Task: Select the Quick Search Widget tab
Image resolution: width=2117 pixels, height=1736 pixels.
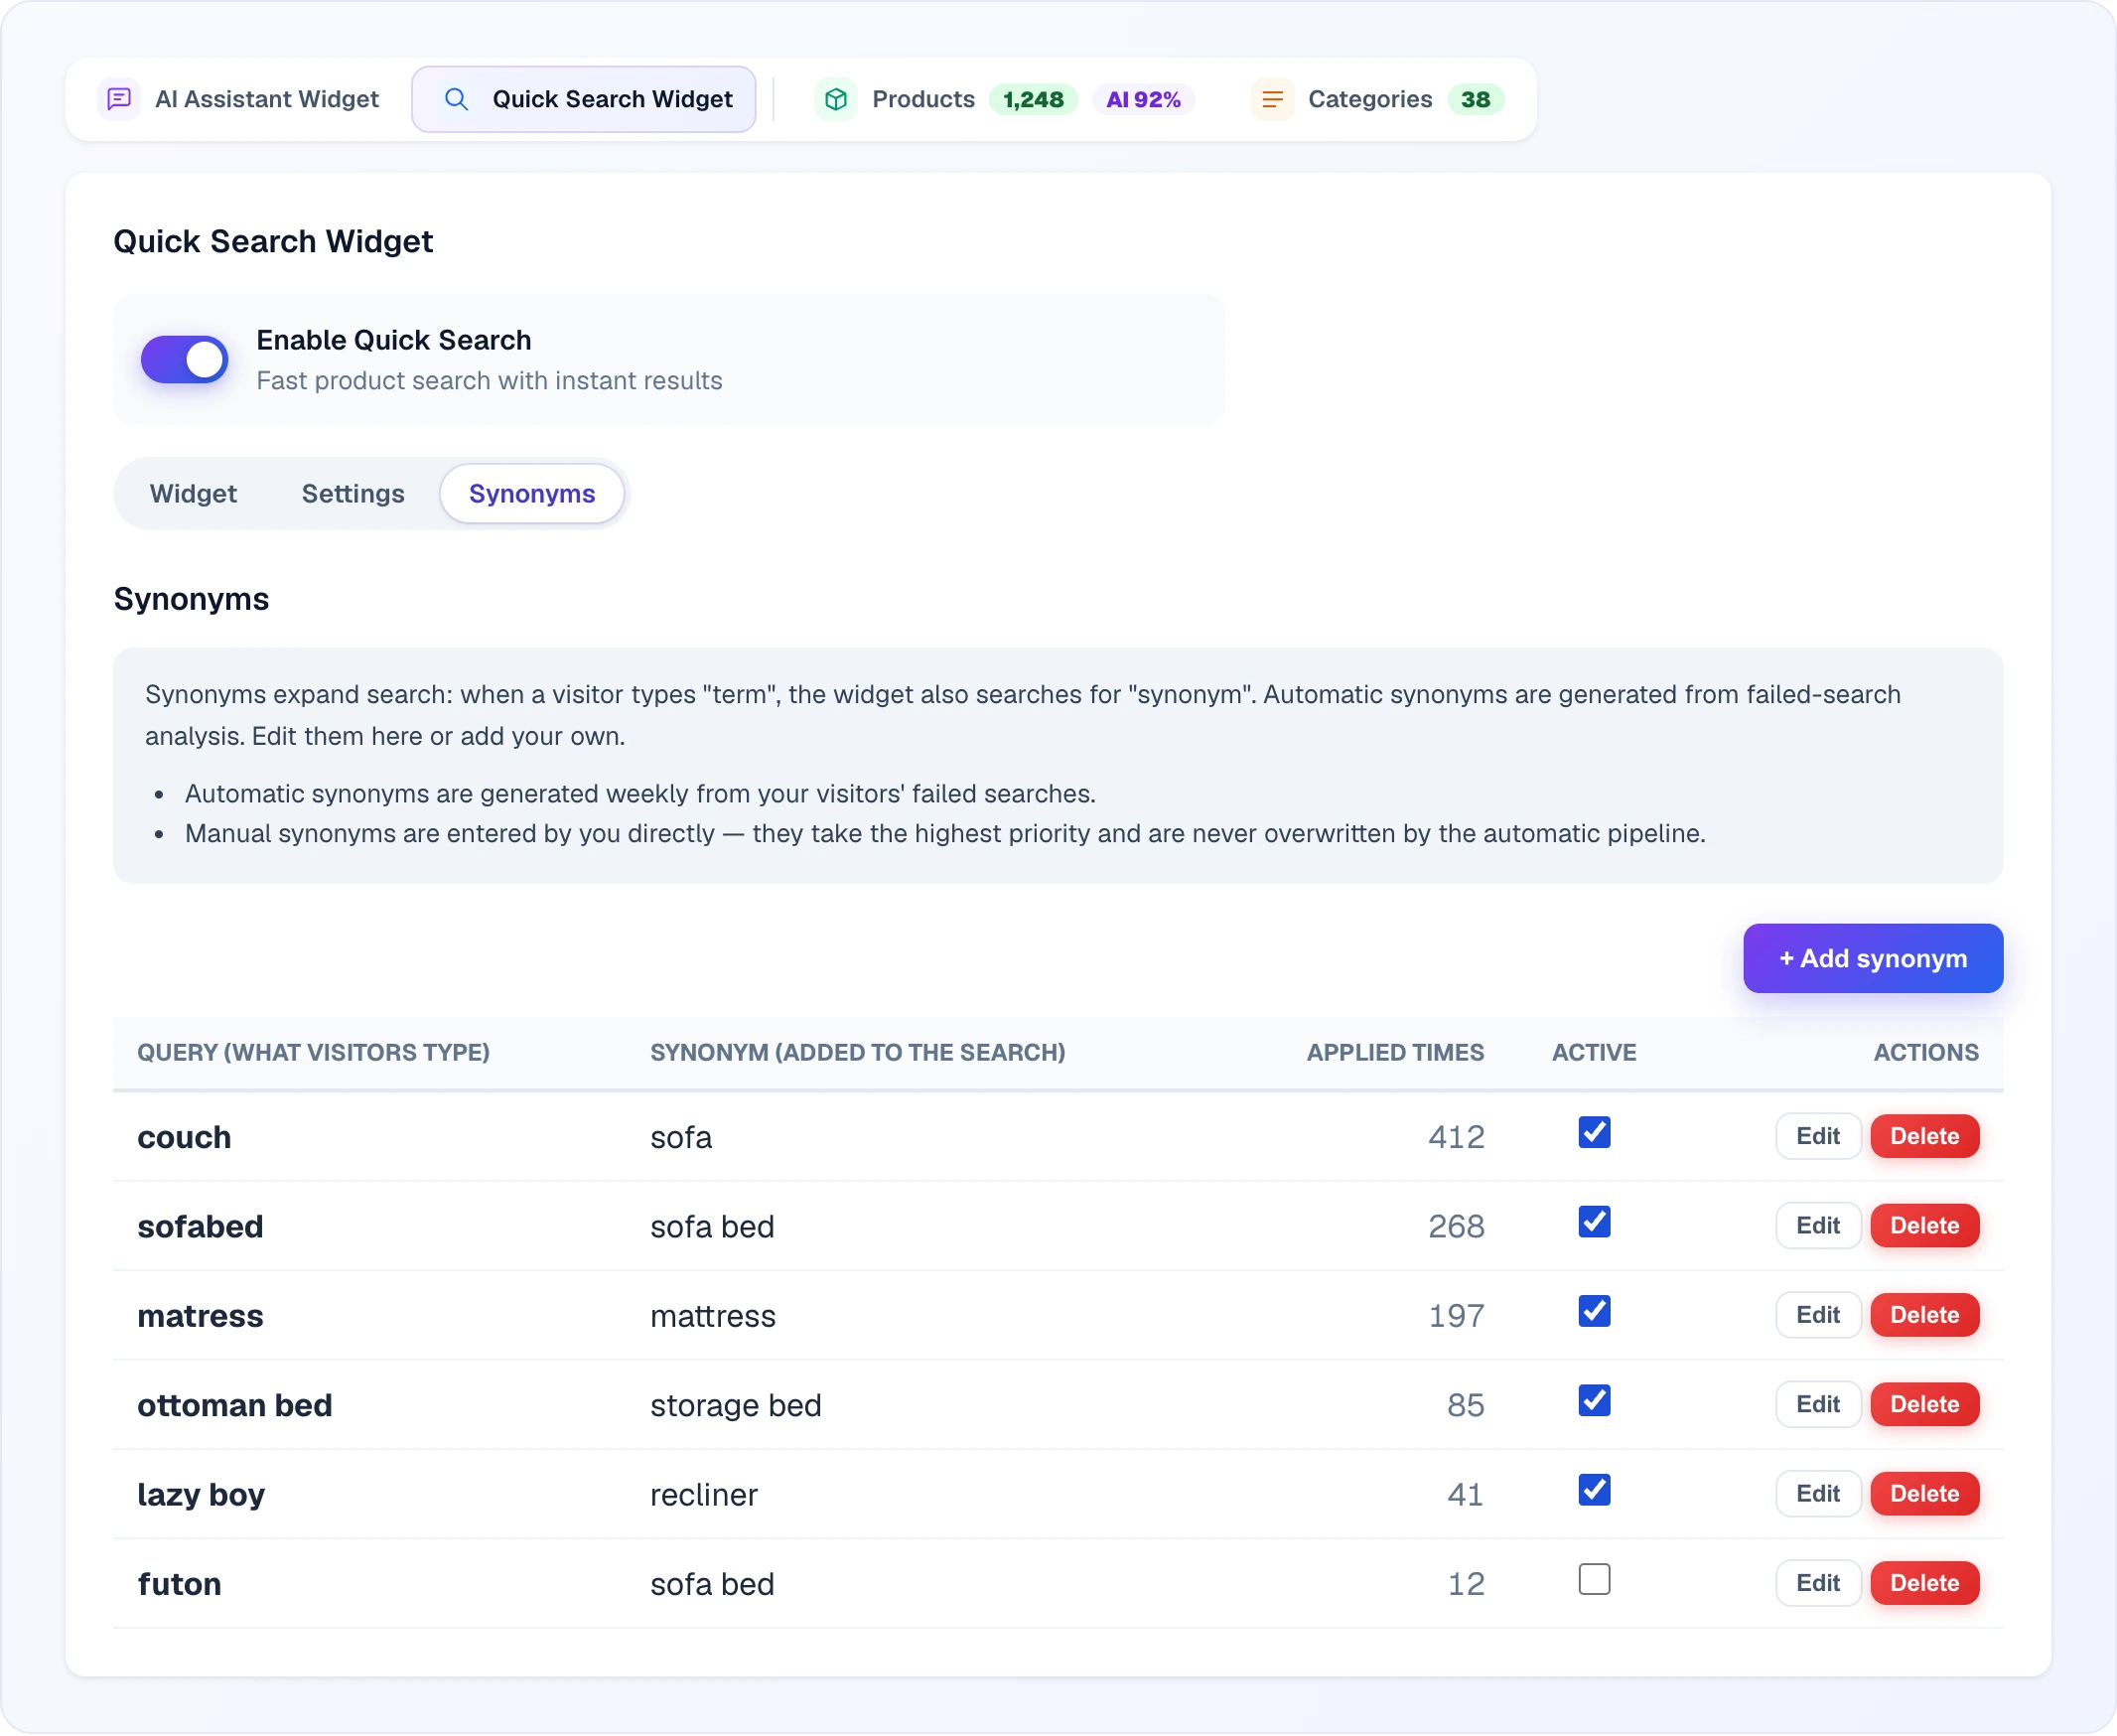Action: point(584,99)
